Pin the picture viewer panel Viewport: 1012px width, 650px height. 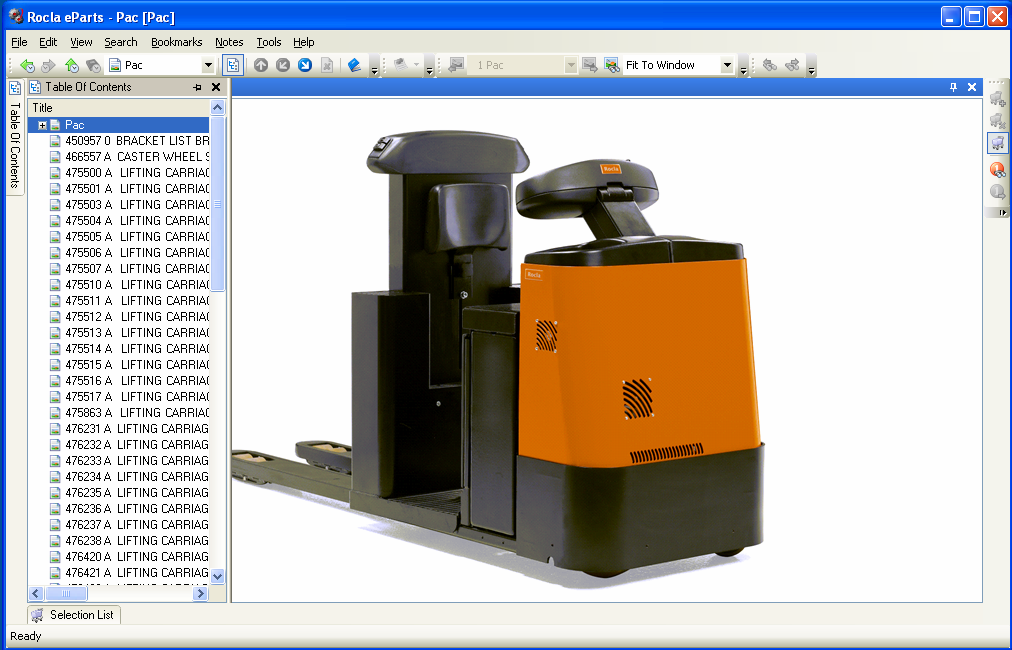coord(953,87)
